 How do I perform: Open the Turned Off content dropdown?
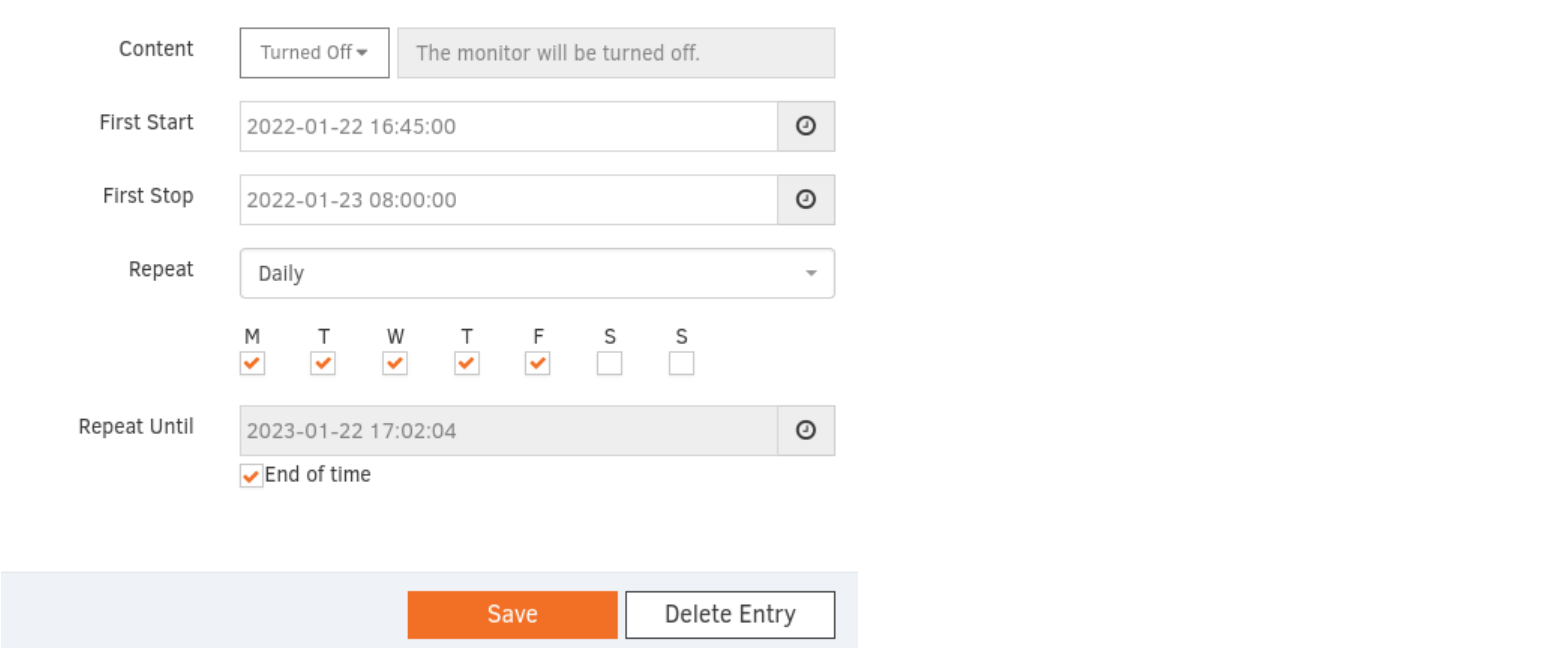tap(313, 52)
